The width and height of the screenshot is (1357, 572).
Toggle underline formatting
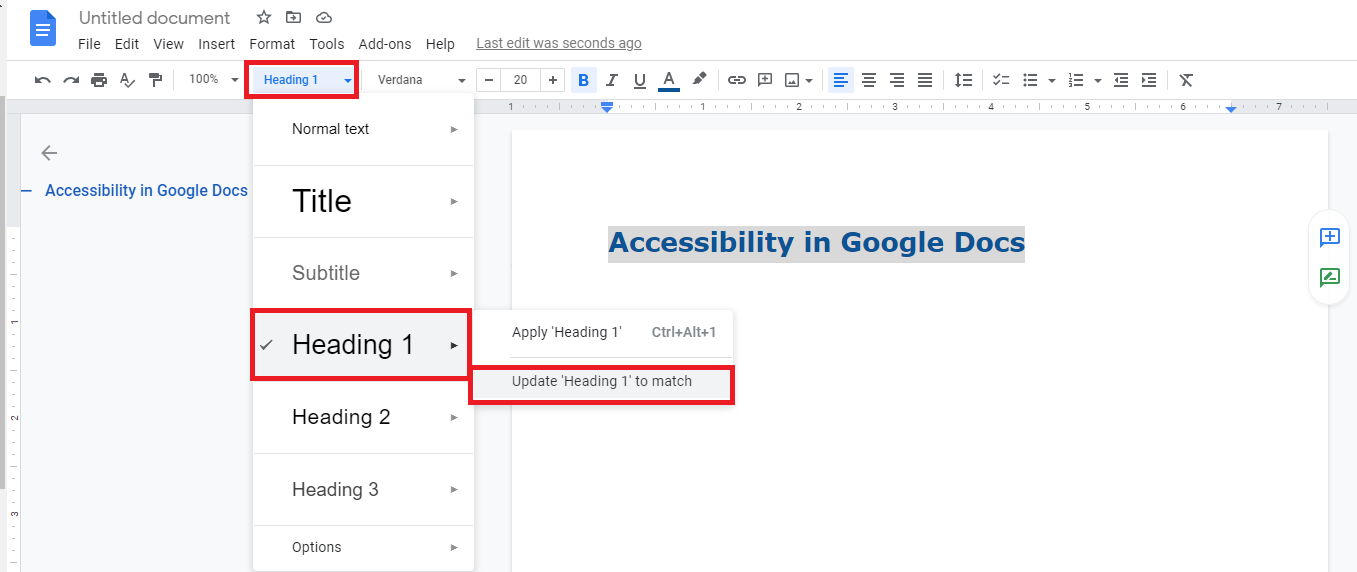point(640,80)
